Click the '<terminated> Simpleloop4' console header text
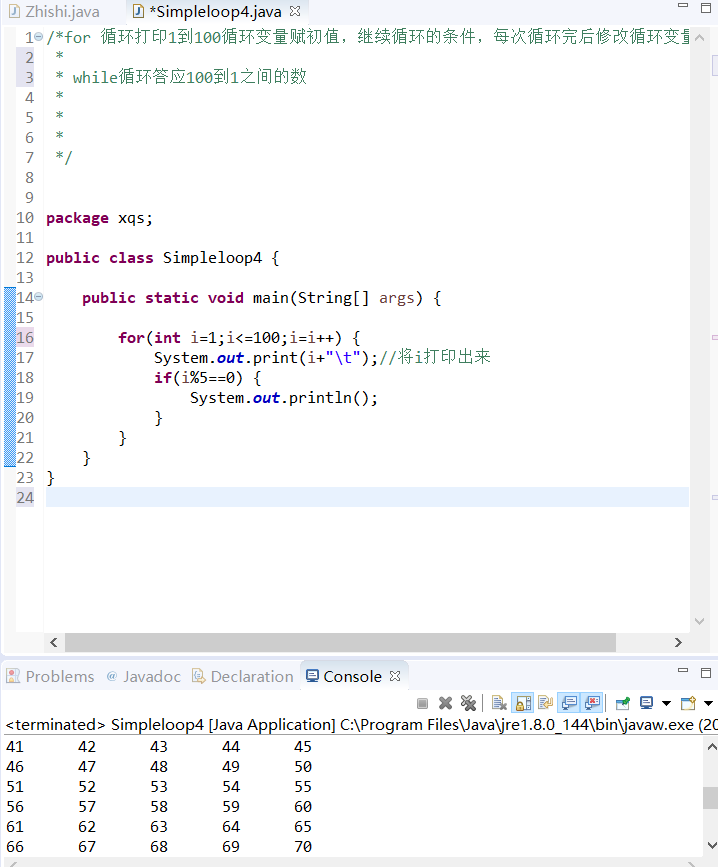718x867 pixels. (x=104, y=724)
